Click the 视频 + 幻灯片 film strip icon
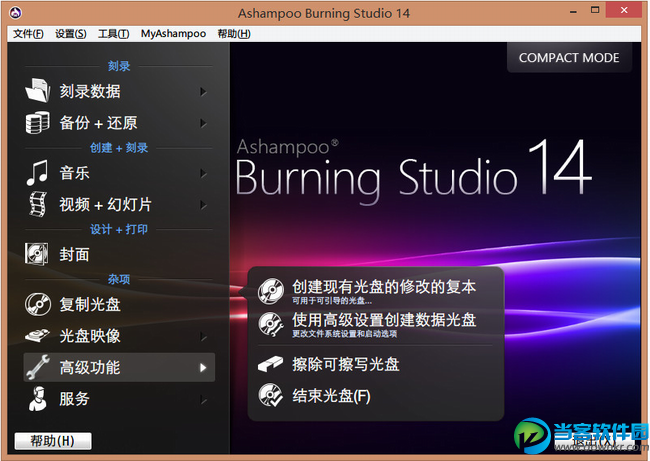Viewport: 650px width, 461px height. coord(38,204)
